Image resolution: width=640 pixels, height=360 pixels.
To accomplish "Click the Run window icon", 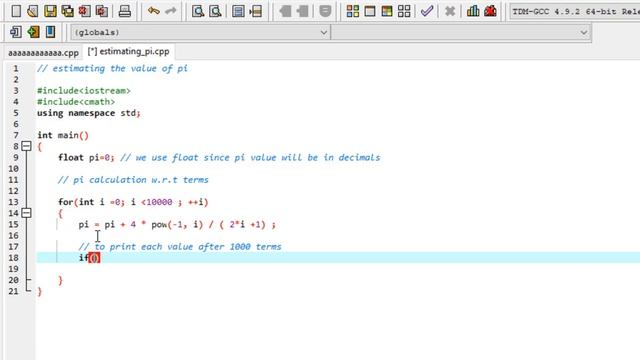I will pos(370,11).
